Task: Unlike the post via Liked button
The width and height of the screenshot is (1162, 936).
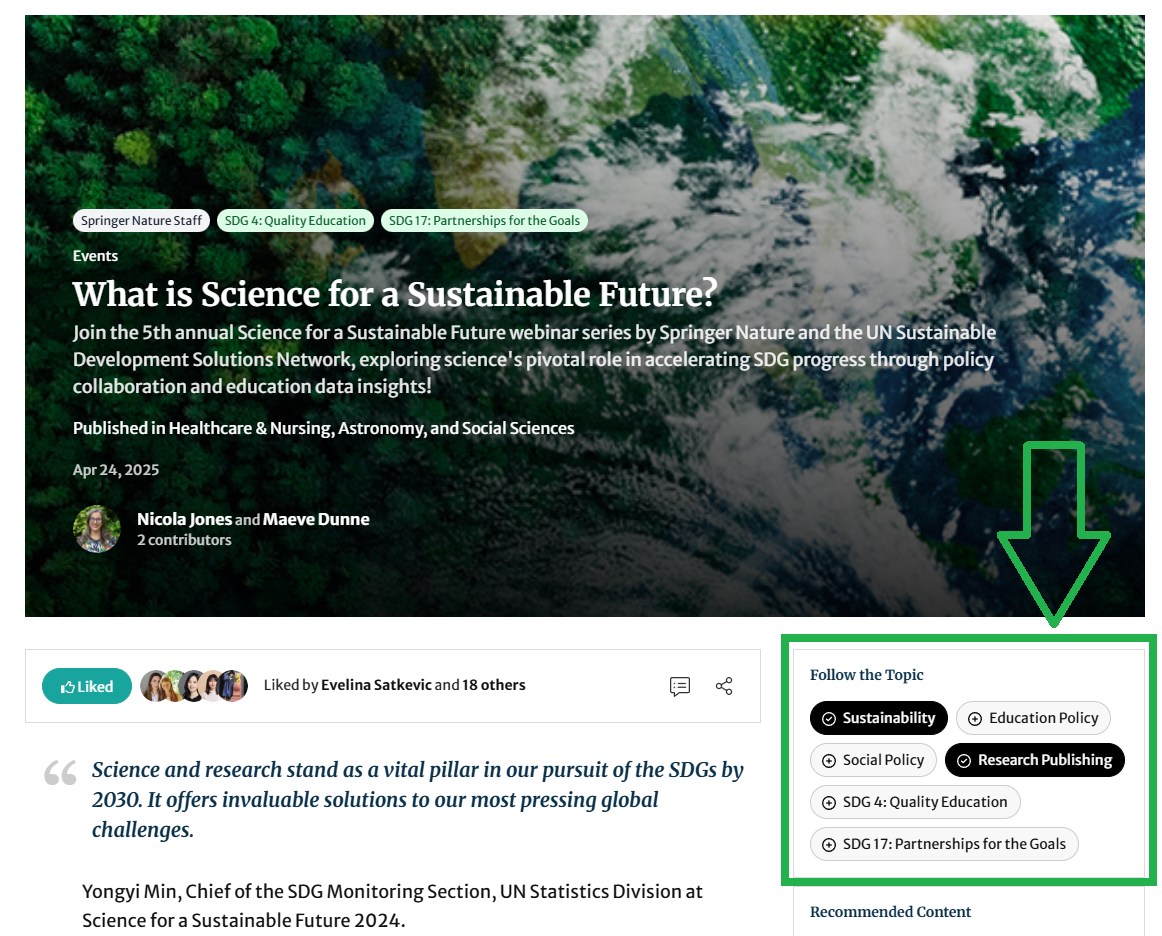Action: click(x=87, y=686)
